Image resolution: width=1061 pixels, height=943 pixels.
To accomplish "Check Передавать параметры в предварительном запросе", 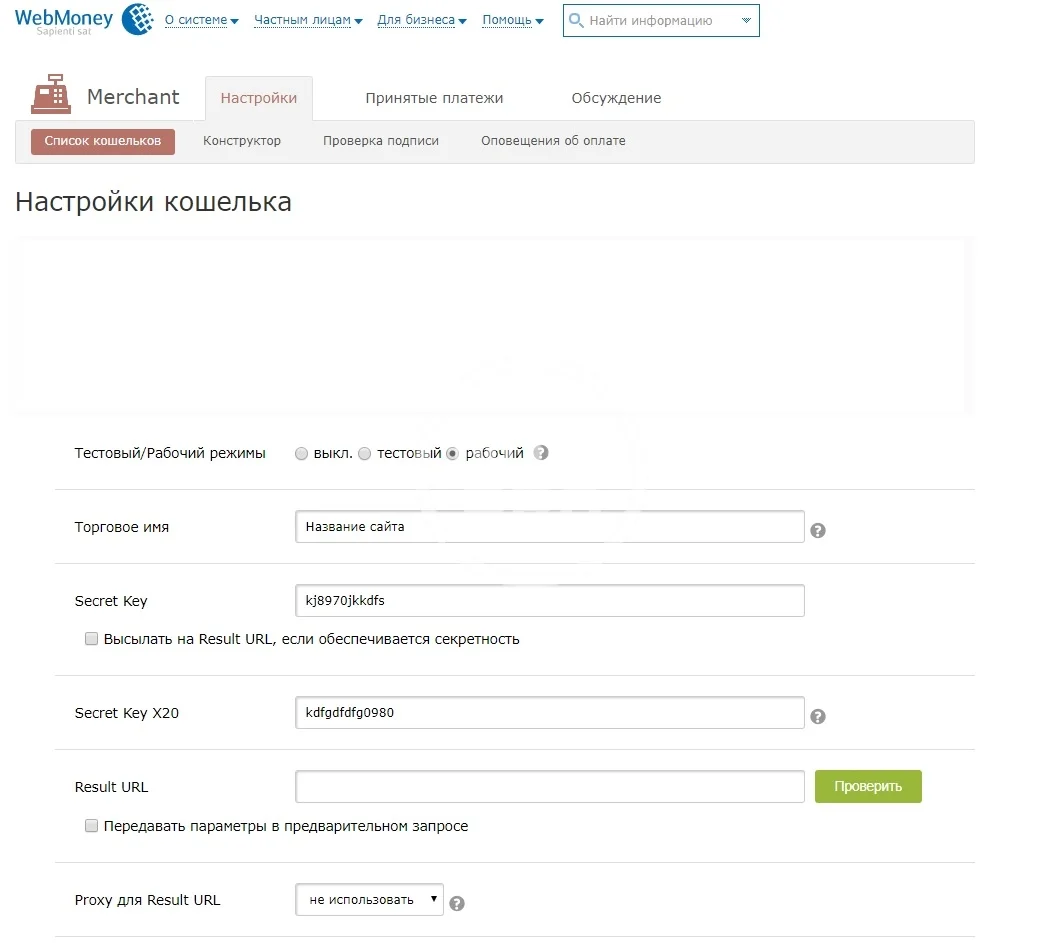I will point(92,826).
